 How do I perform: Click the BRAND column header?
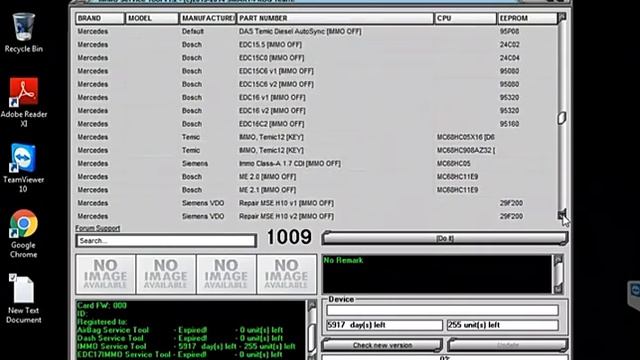click(x=100, y=18)
